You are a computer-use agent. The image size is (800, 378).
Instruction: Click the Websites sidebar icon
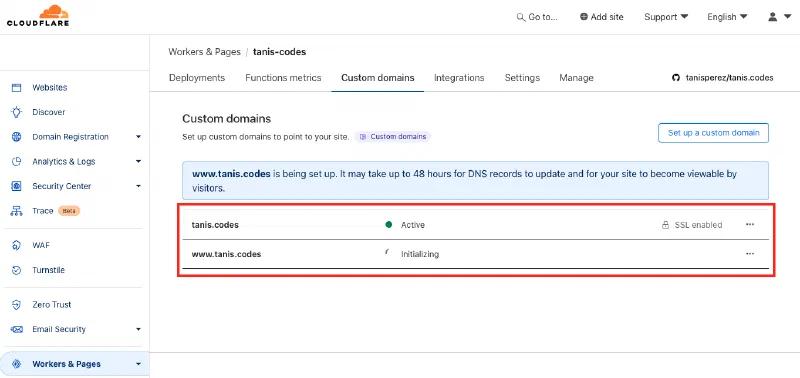pyautogui.click(x=16, y=88)
